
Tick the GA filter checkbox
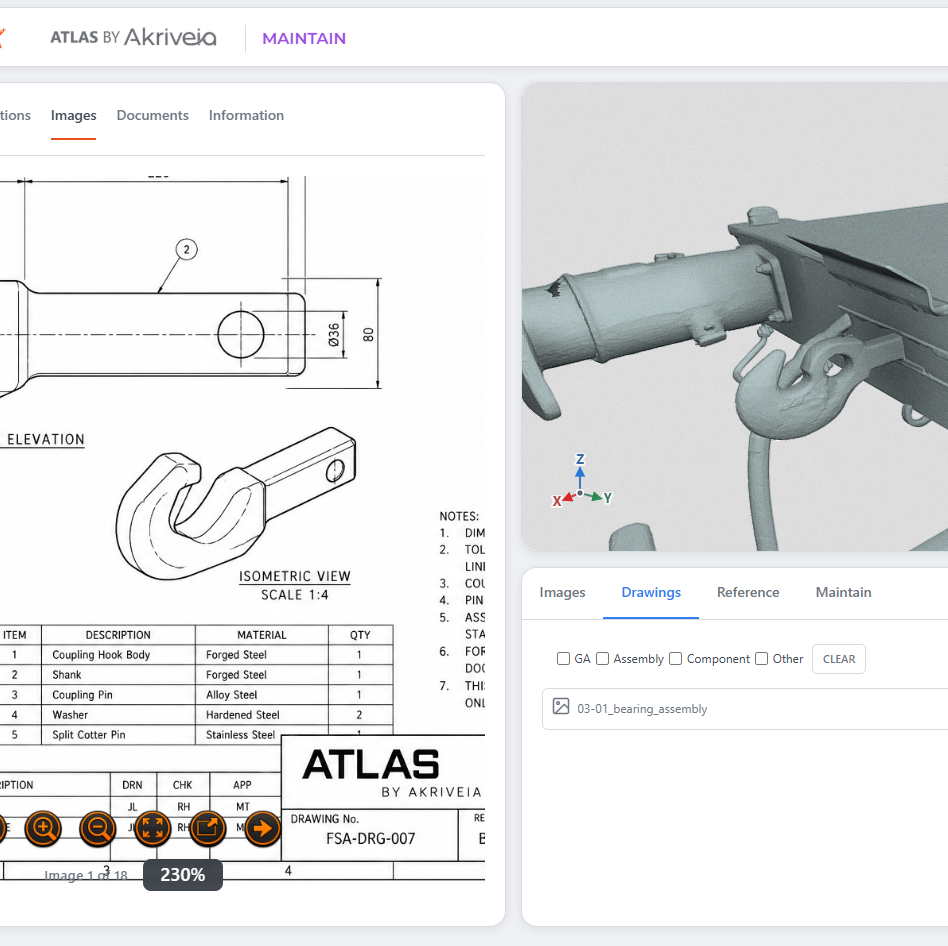coord(563,658)
